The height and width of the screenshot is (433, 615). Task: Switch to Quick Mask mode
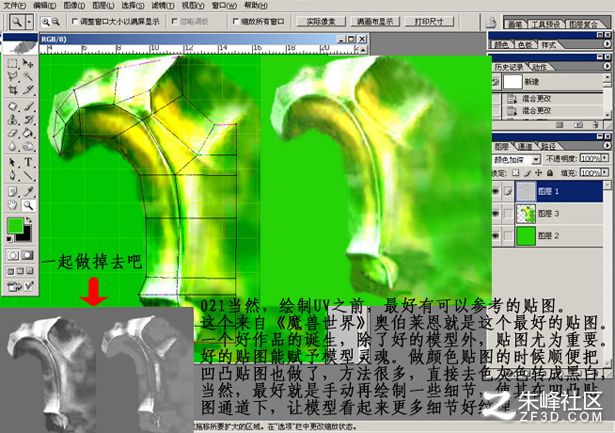(x=27, y=255)
